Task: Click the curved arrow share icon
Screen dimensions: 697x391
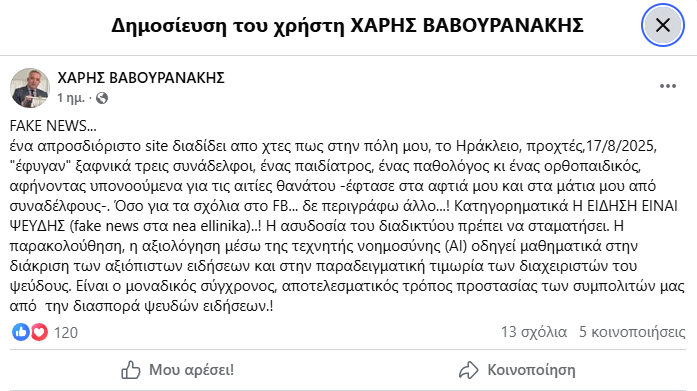Action: pos(469,370)
